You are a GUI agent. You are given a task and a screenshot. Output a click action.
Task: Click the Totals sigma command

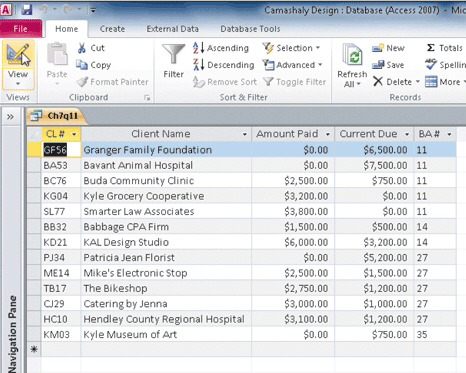(444, 48)
